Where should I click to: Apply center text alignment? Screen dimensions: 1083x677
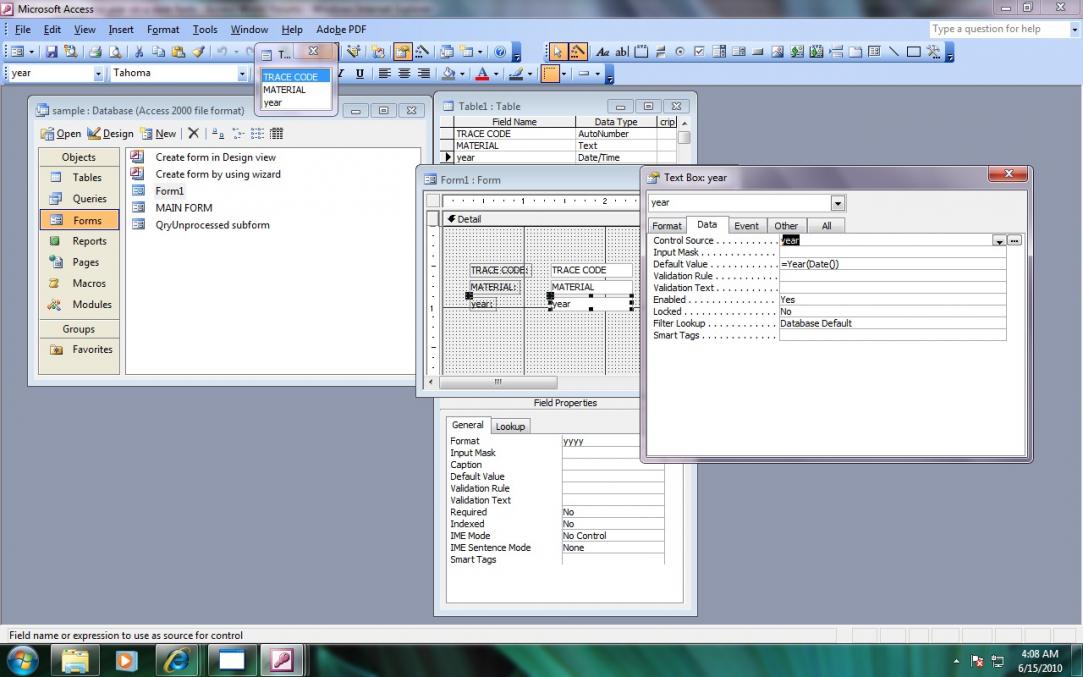(x=404, y=73)
